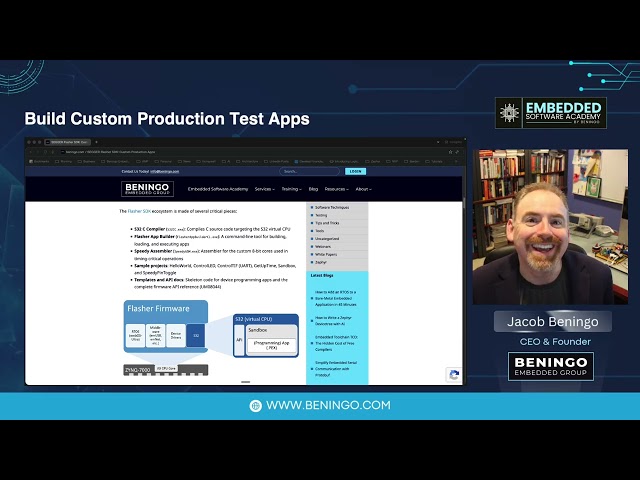Viewport: 640px width, 480px height.
Task: Open the Uncategorized category
Action: click(x=327, y=238)
